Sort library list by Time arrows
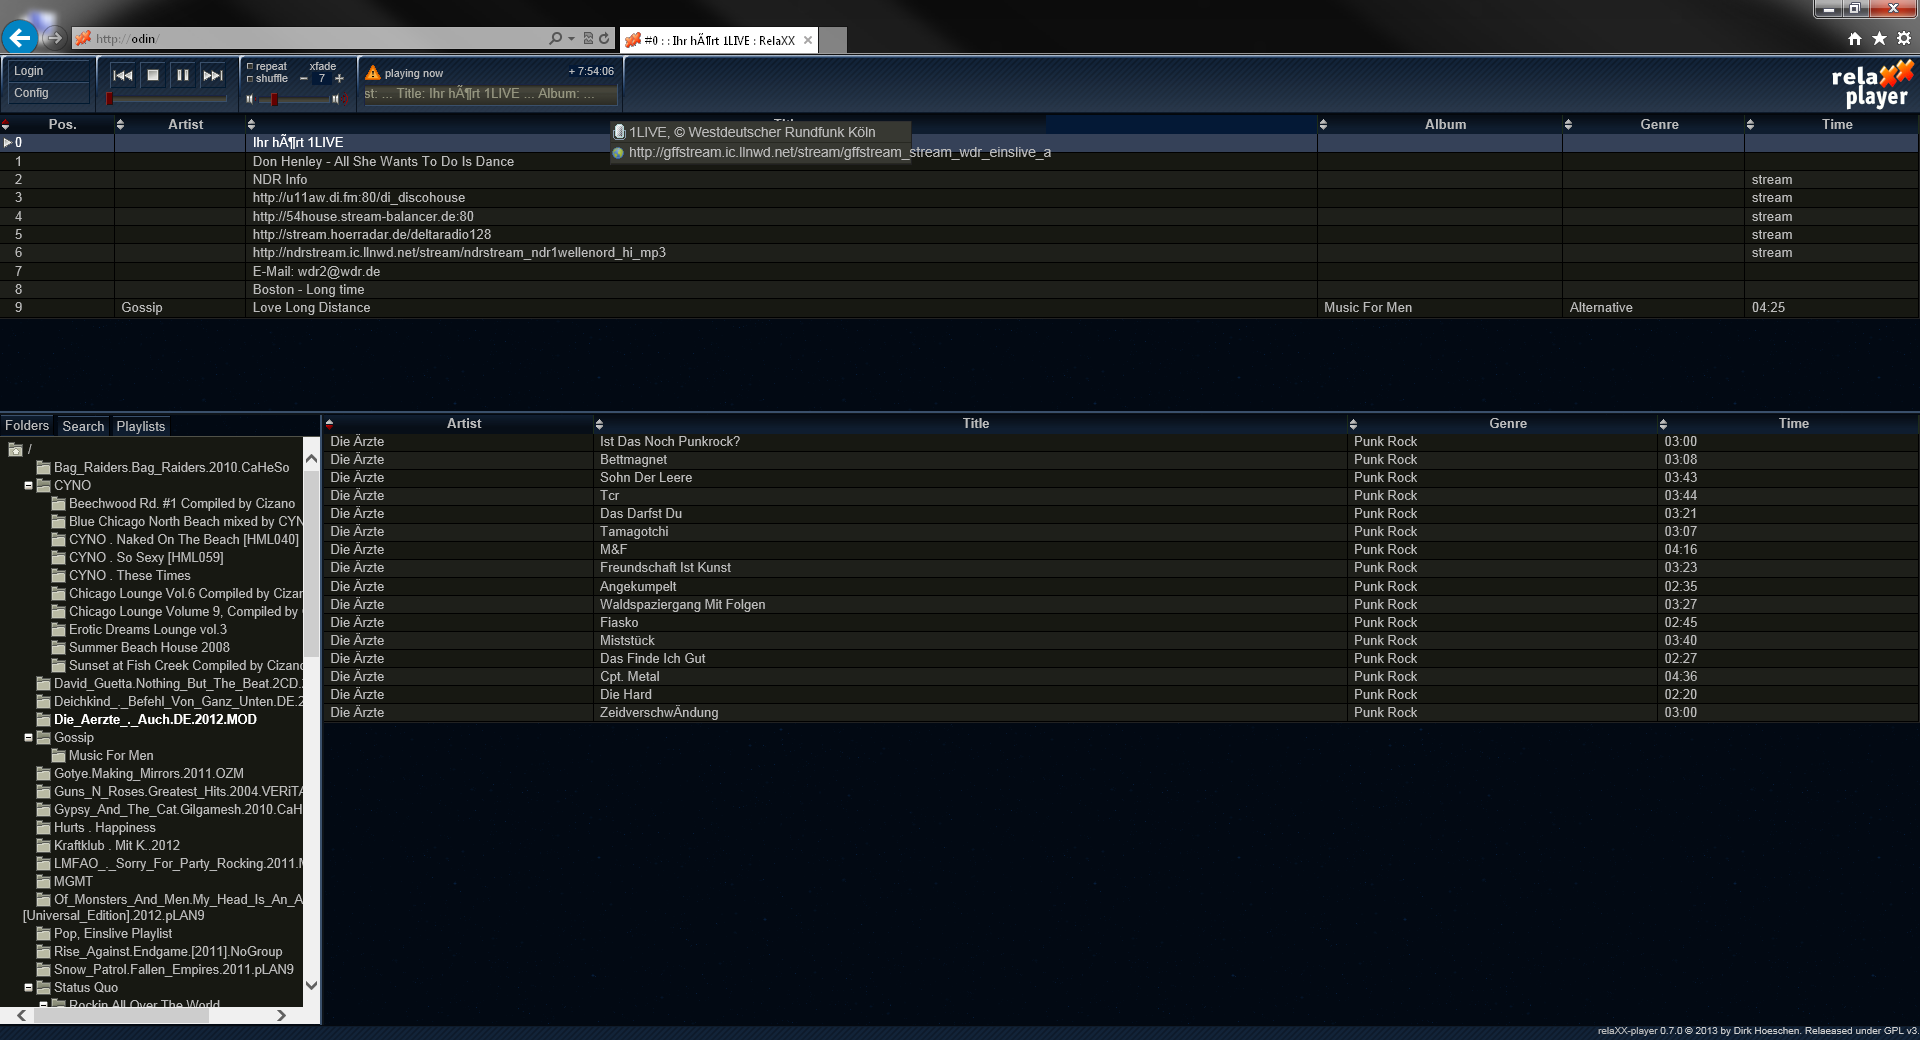The width and height of the screenshot is (1920, 1040). [x=1663, y=424]
